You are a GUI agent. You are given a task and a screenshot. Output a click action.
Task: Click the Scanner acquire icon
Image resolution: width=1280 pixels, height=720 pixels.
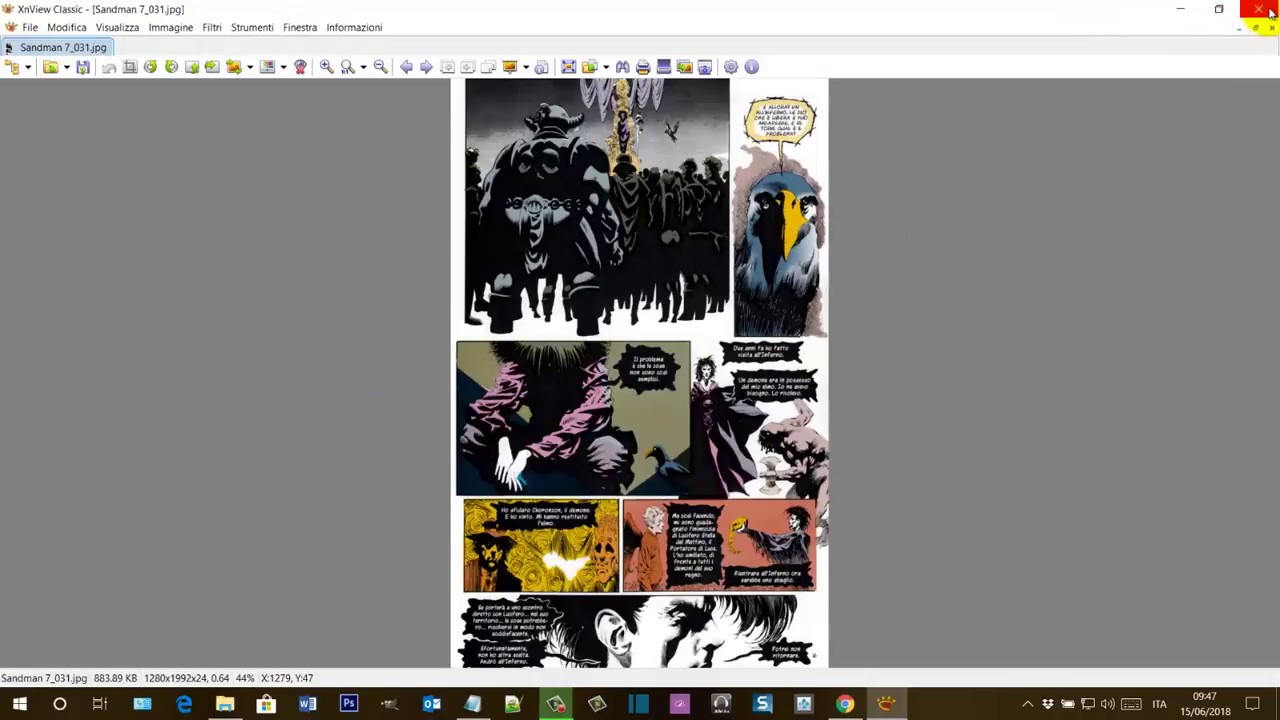(x=663, y=67)
